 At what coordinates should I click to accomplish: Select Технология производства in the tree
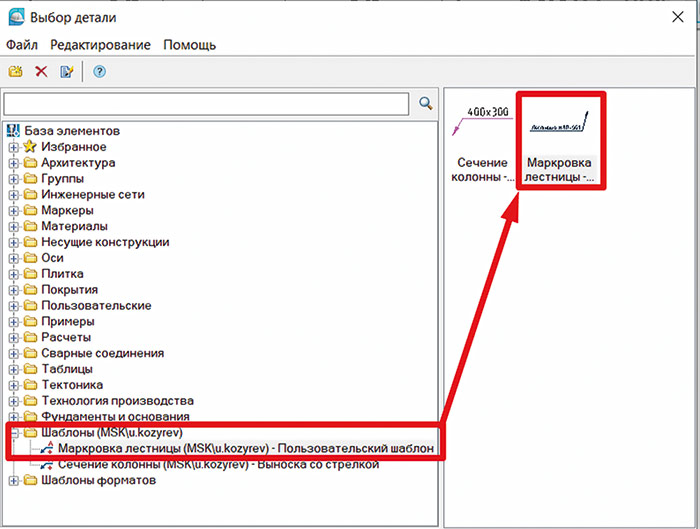(117, 400)
